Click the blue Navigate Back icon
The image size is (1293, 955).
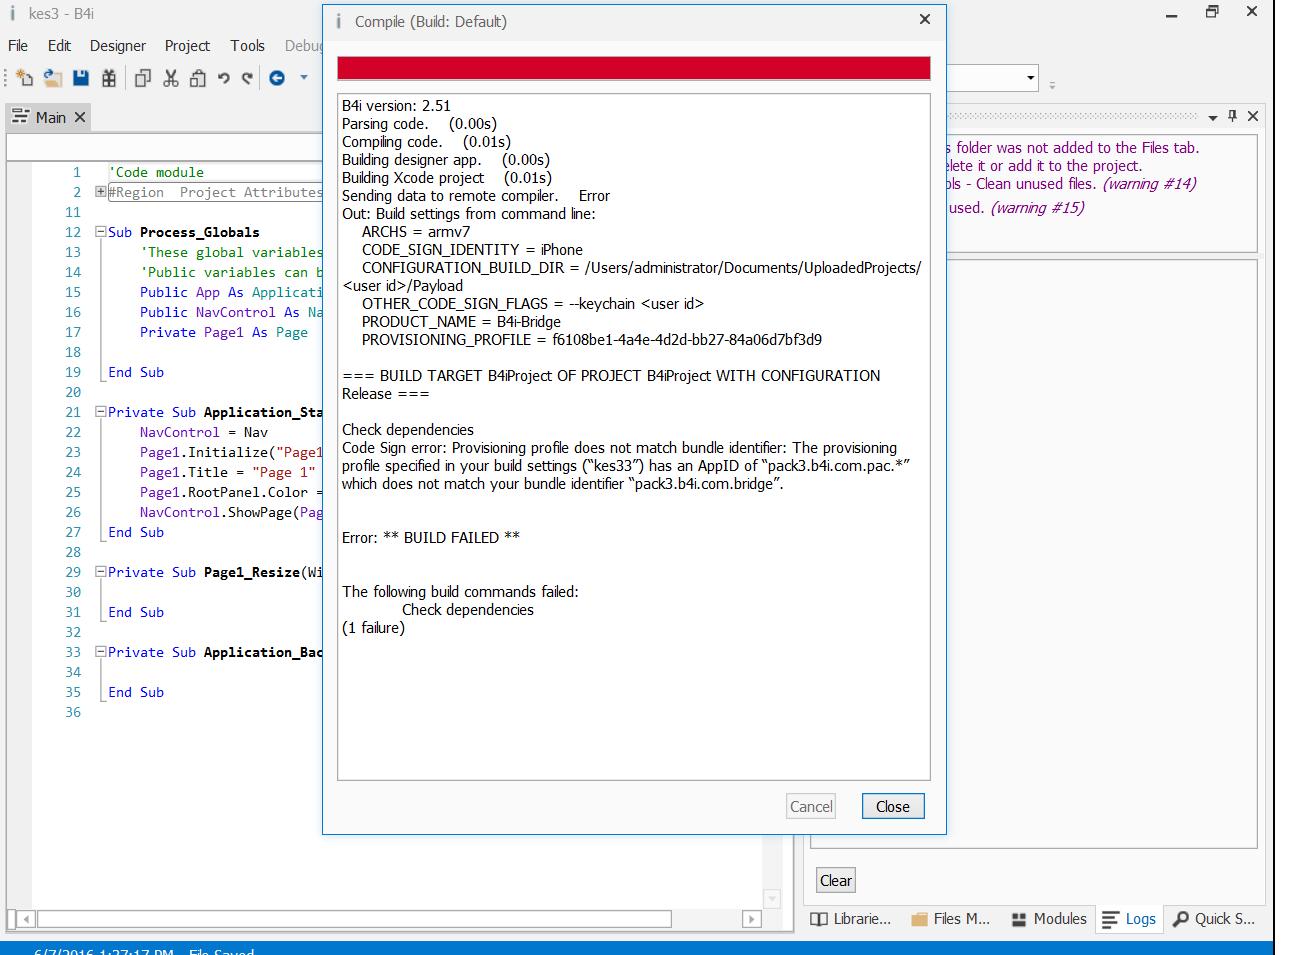277,78
